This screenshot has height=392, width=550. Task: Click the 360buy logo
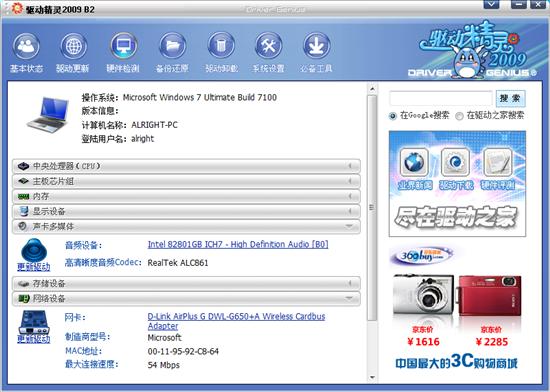pyautogui.click(x=421, y=256)
